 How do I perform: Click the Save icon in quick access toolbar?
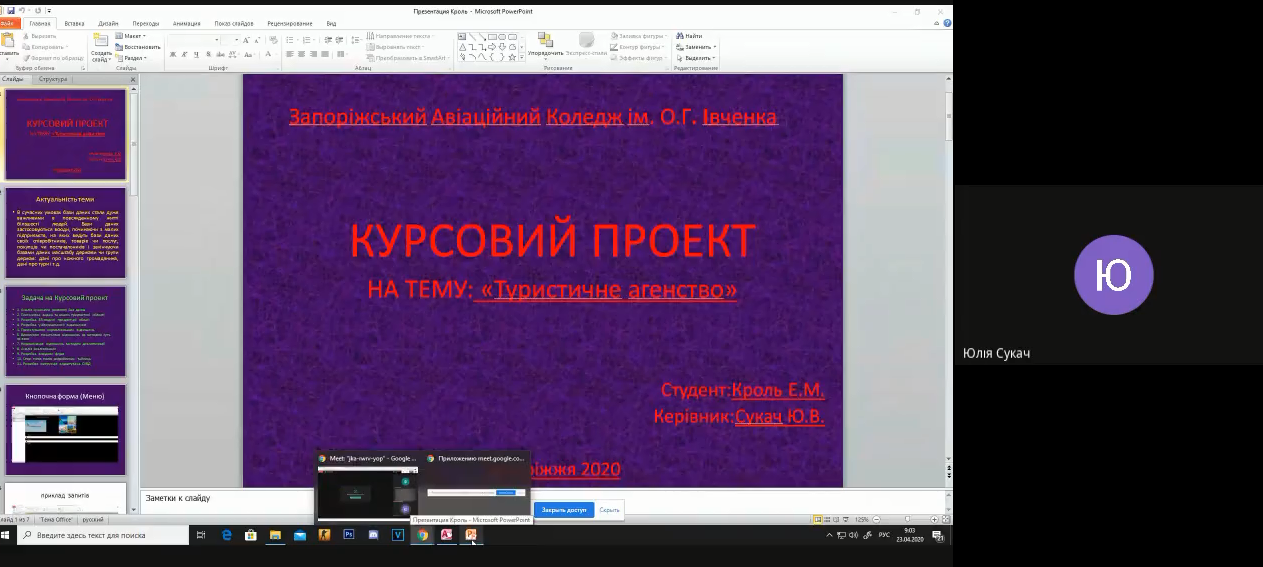click(x=11, y=10)
